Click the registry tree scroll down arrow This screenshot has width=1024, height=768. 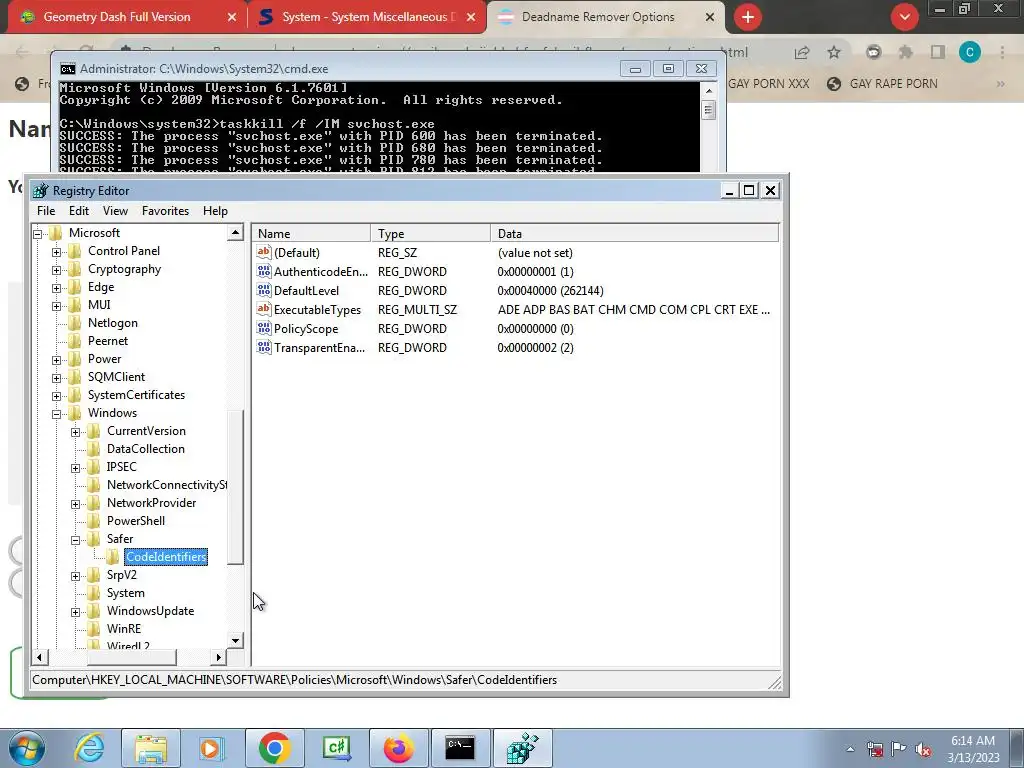(x=235, y=641)
